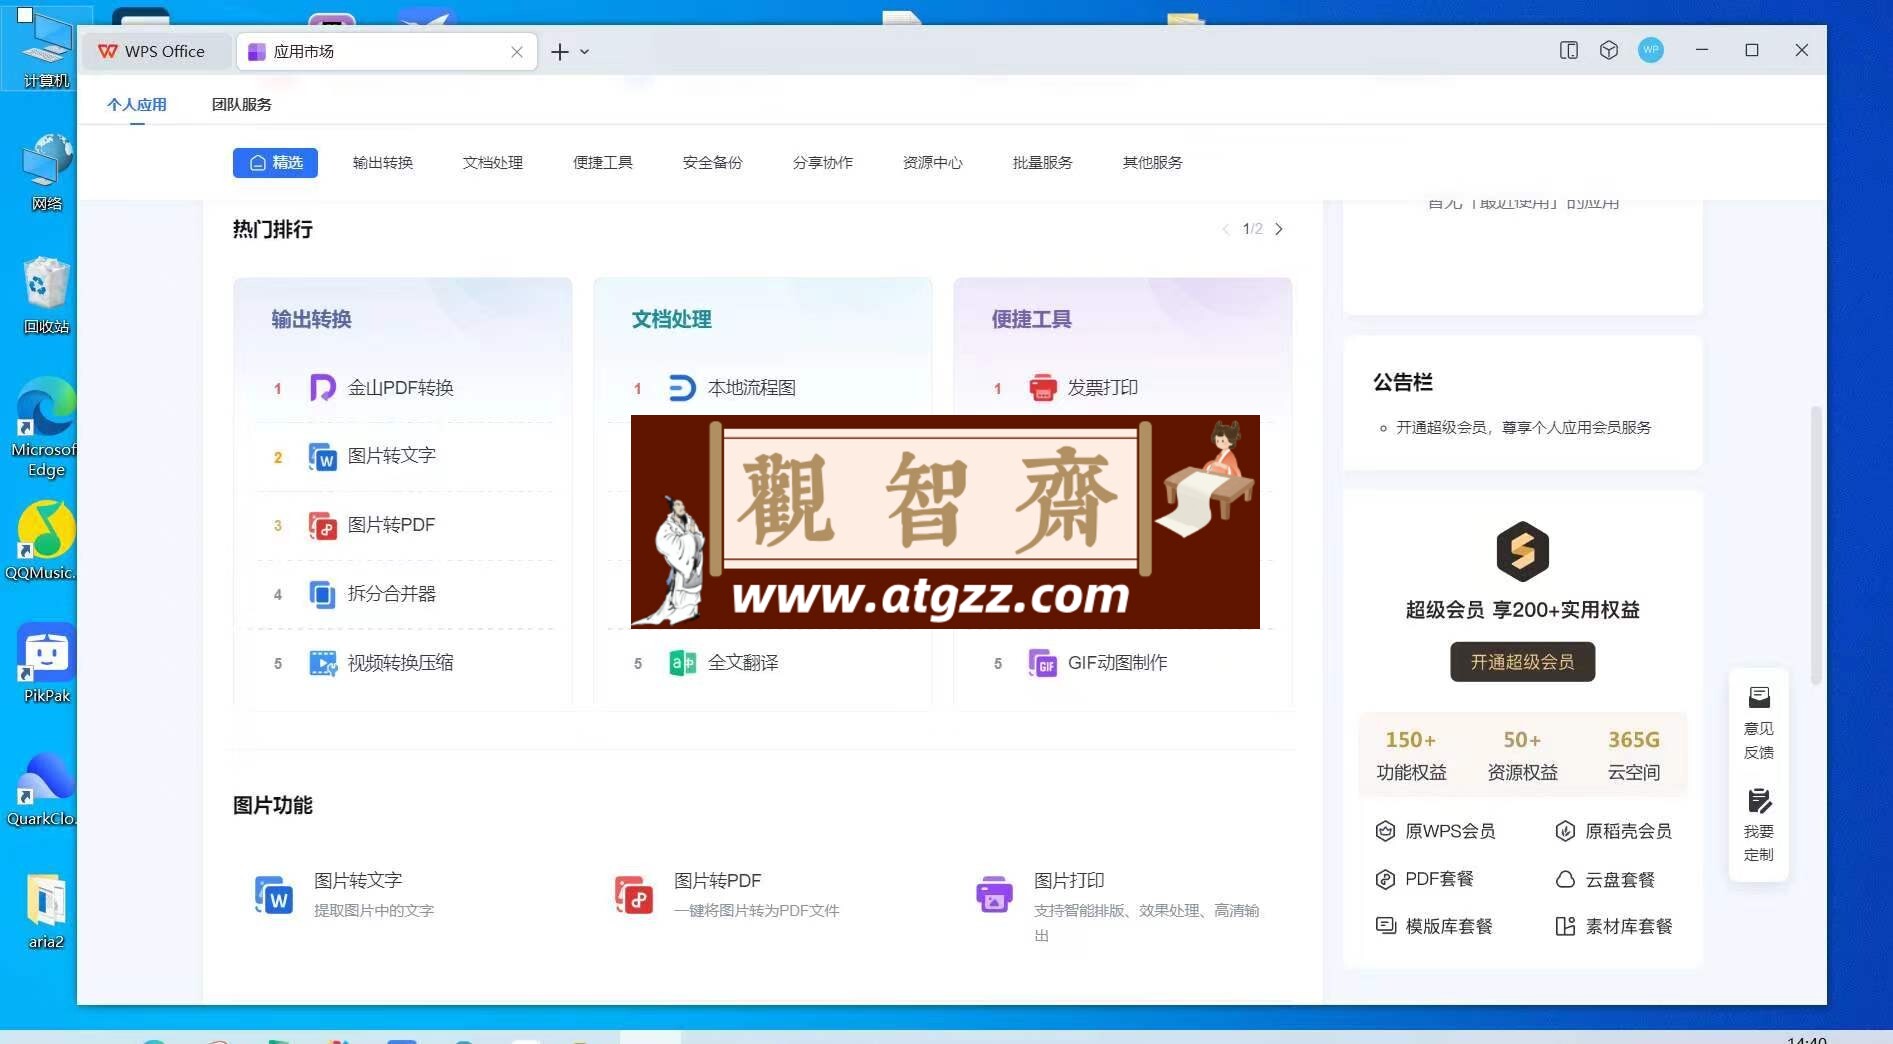Image resolution: width=1893 pixels, height=1044 pixels.
Task: Close the 应用市场 tab
Action: [517, 52]
